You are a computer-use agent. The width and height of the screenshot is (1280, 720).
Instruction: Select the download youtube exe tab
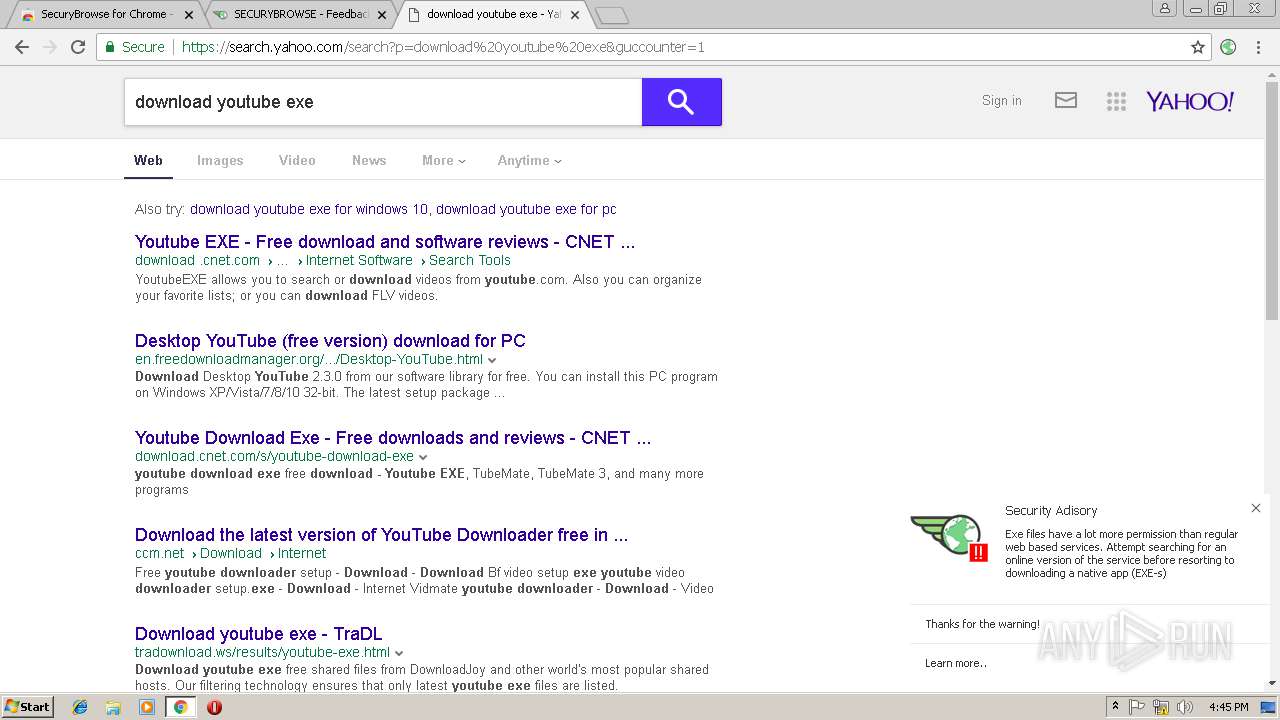(x=492, y=15)
